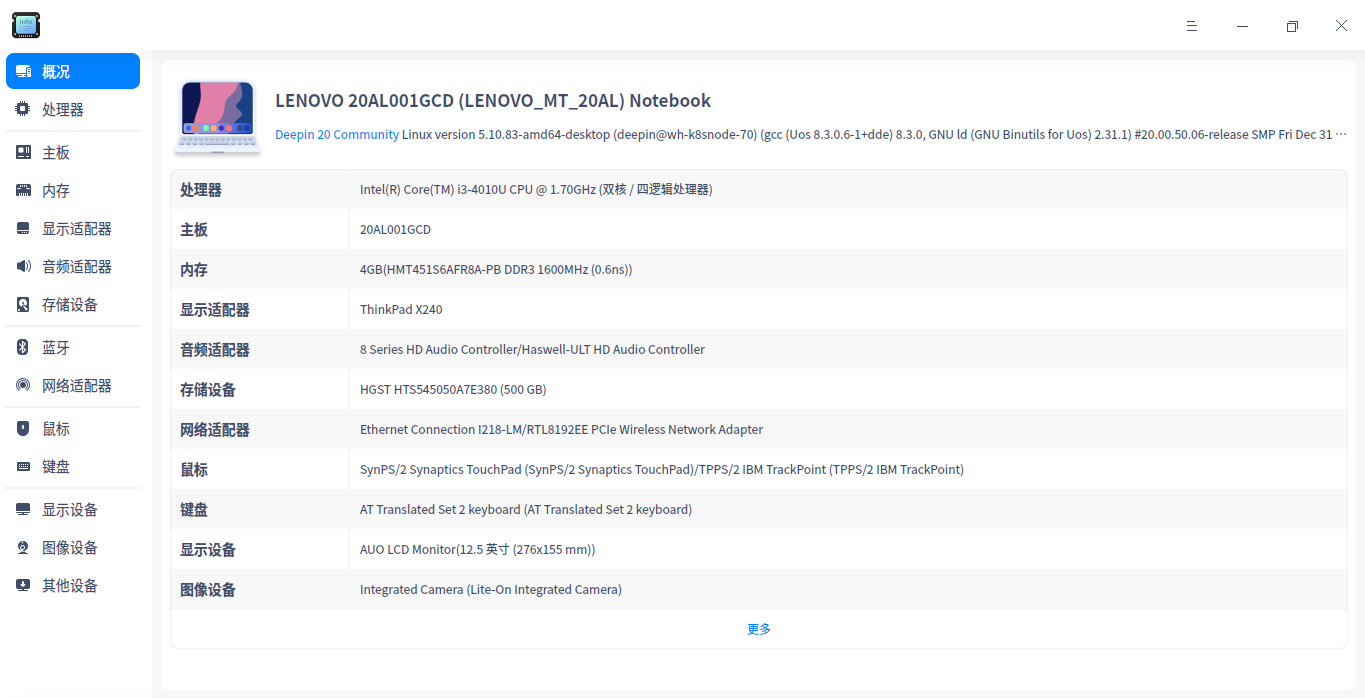Click the 主板 motherboard icon in sidebar
Image resolution: width=1365 pixels, height=698 pixels.
tap(23, 152)
